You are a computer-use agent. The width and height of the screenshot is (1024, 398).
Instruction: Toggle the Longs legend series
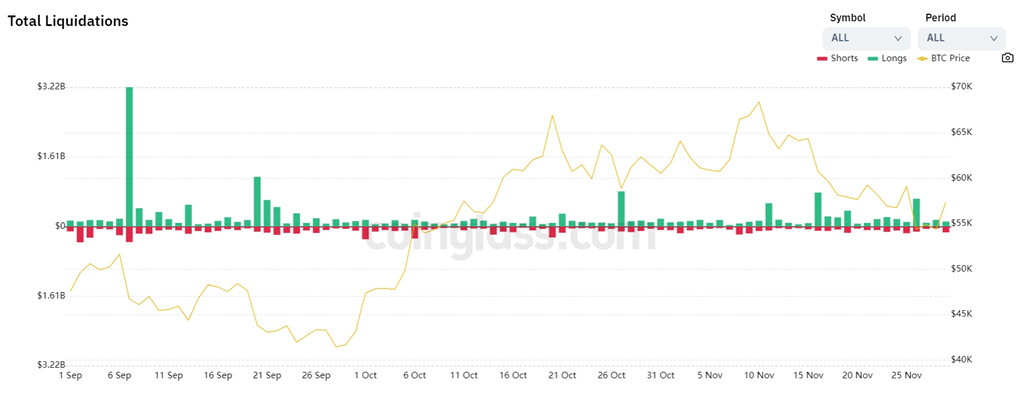pyautogui.click(x=887, y=58)
